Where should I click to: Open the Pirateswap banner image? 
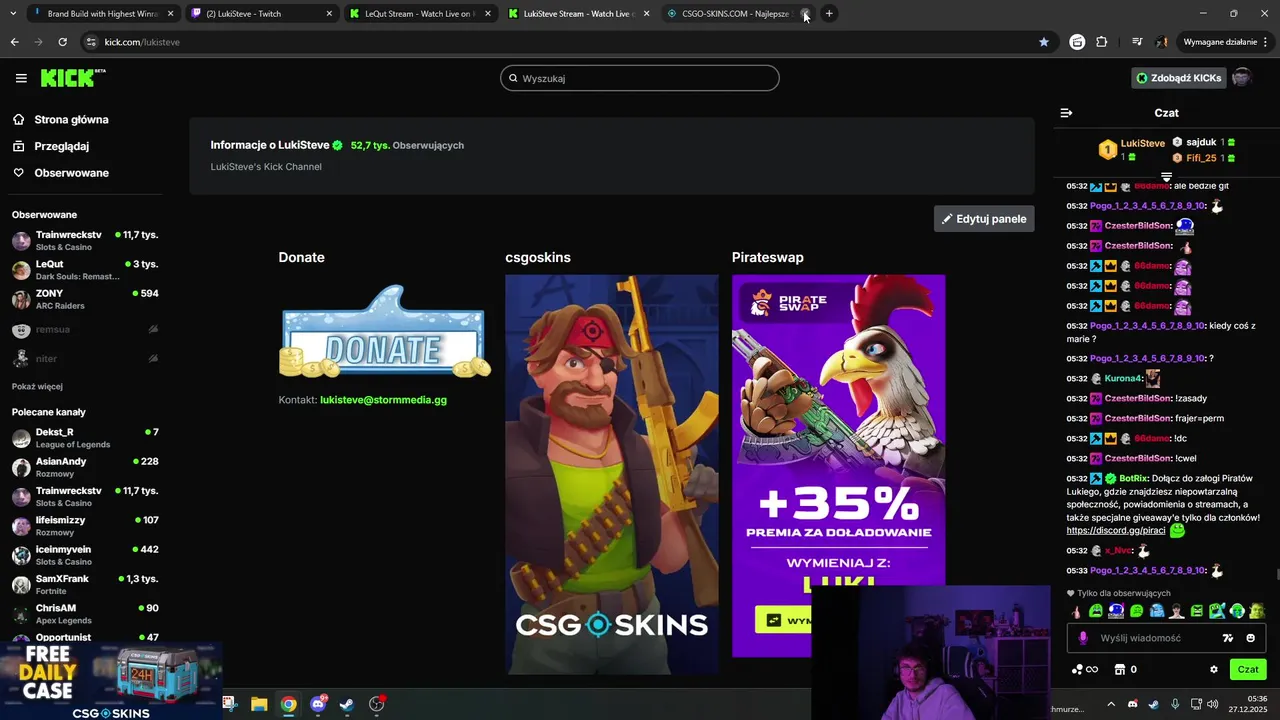pos(838,466)
